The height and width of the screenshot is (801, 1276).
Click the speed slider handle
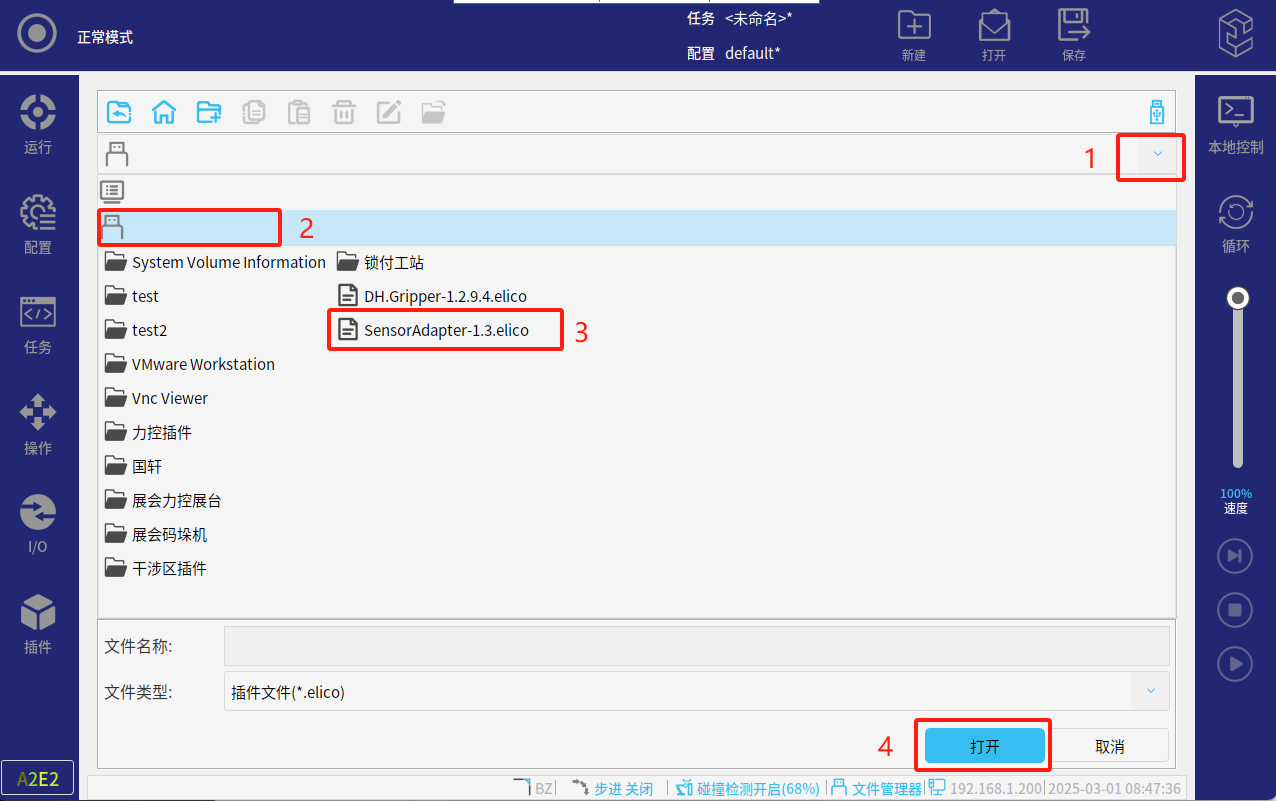(x=1238, y=298)
